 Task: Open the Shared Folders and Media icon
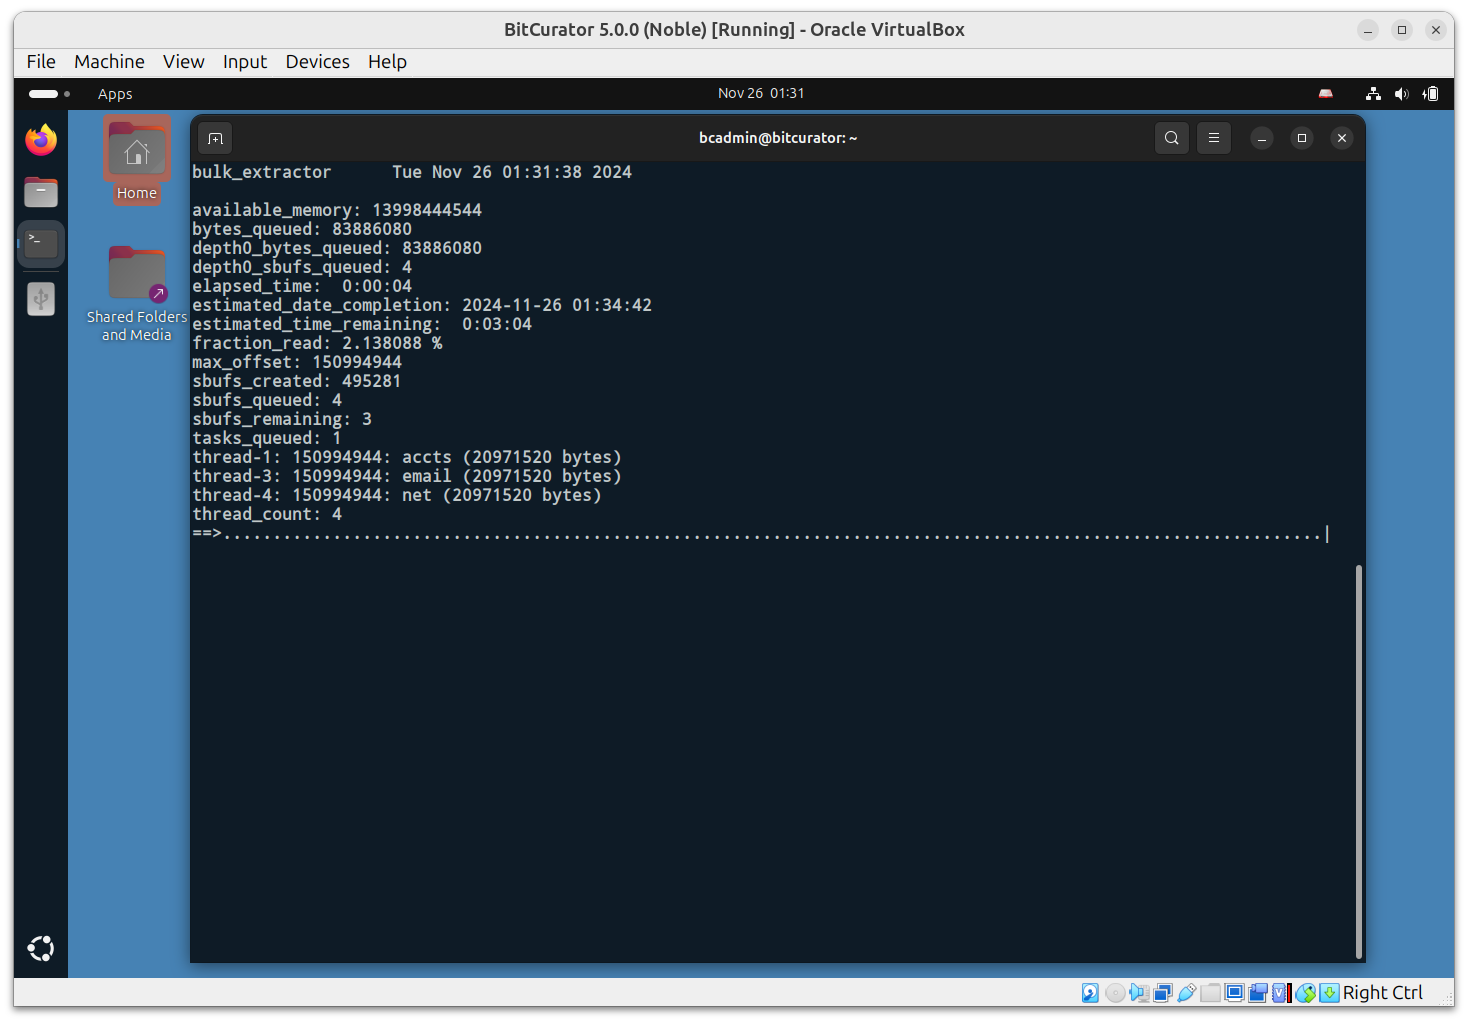(x=137, y=294)
